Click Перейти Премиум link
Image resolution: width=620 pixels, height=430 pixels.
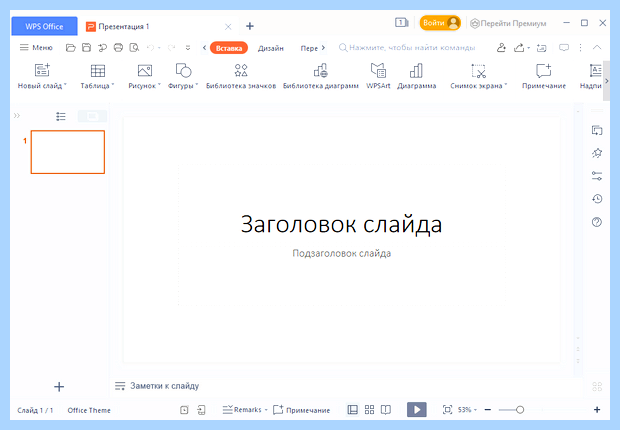(x=508, y=23)
